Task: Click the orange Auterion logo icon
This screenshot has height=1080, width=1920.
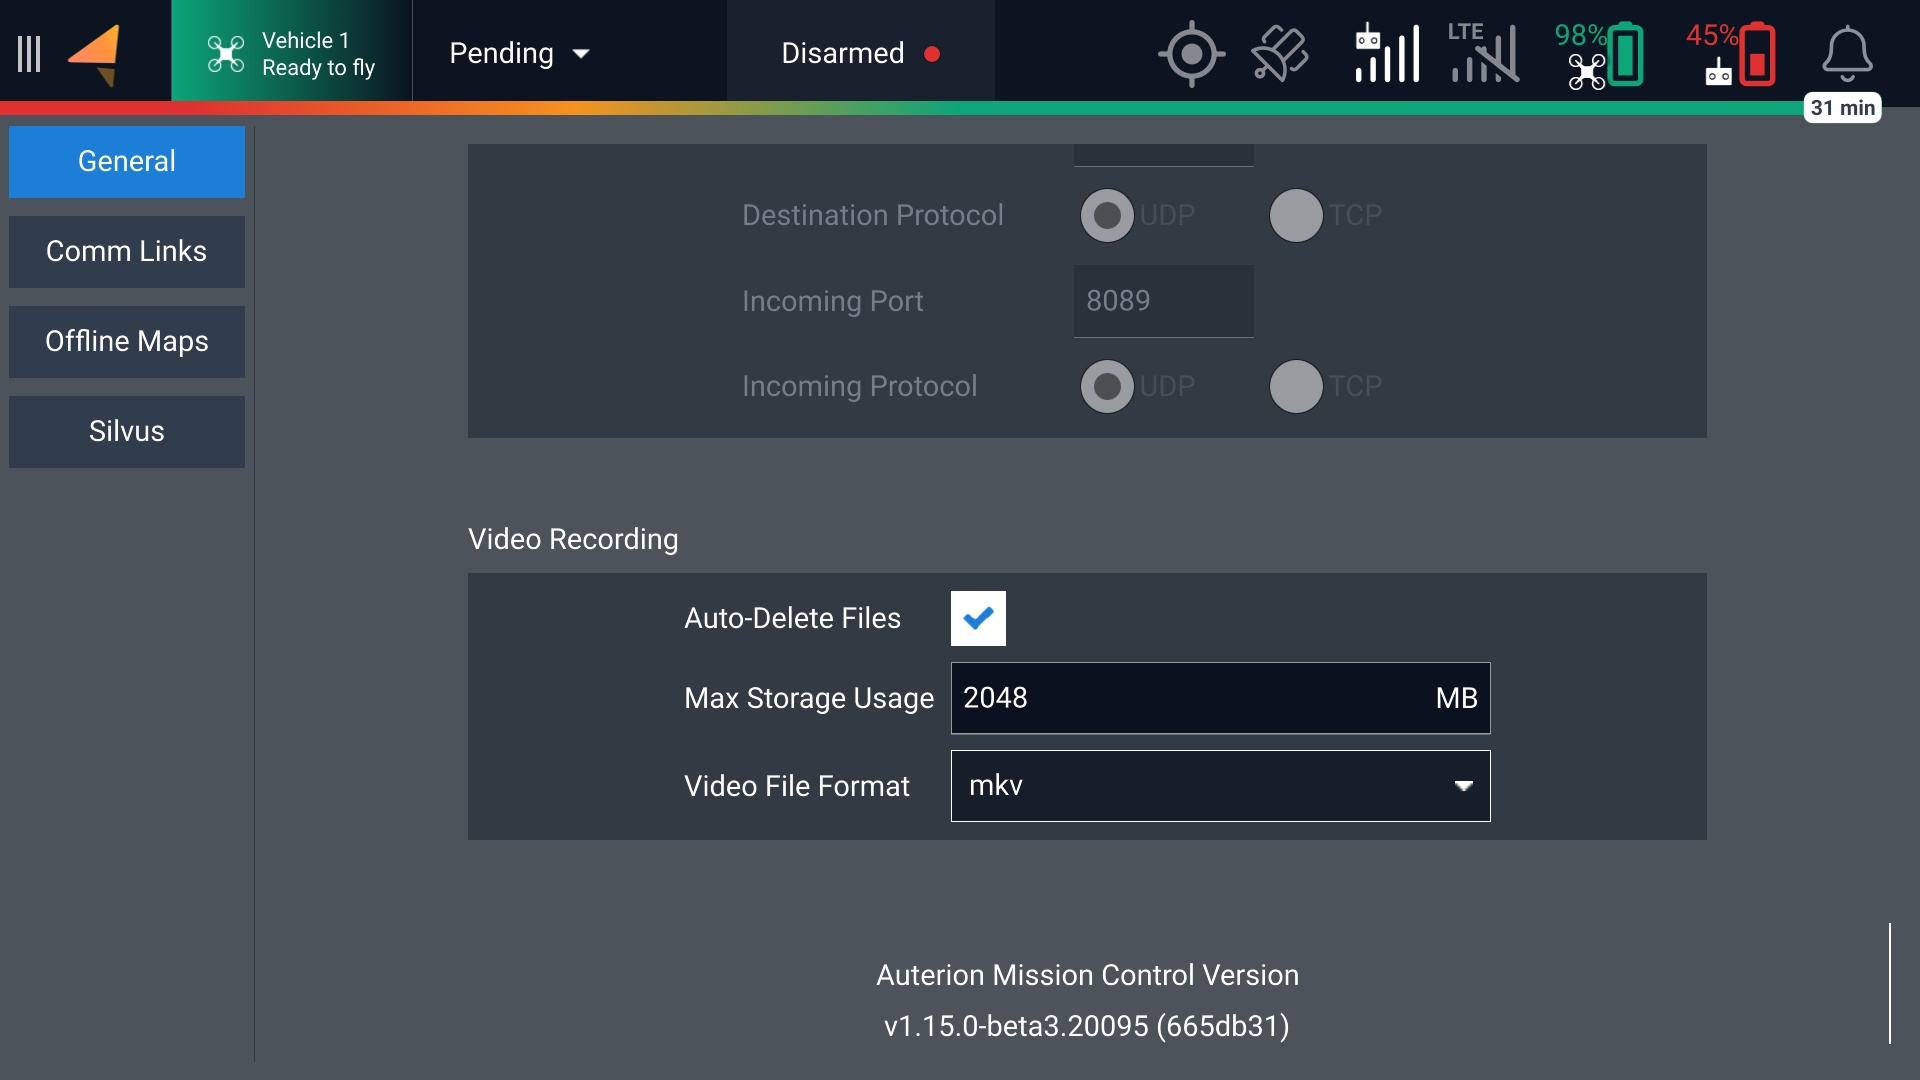Action: coord(95,54)
